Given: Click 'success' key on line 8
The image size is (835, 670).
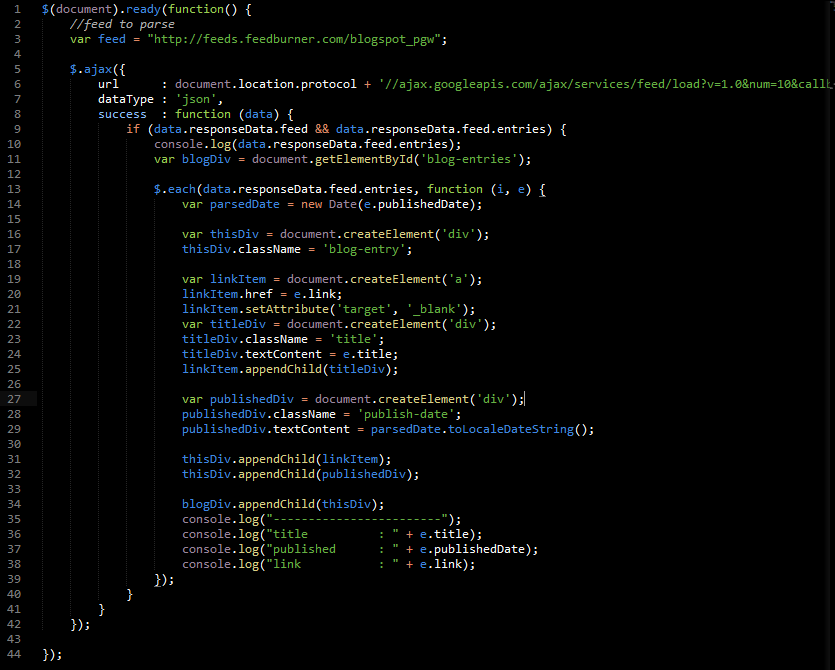Looking at the screenshot, I should 122,115.
